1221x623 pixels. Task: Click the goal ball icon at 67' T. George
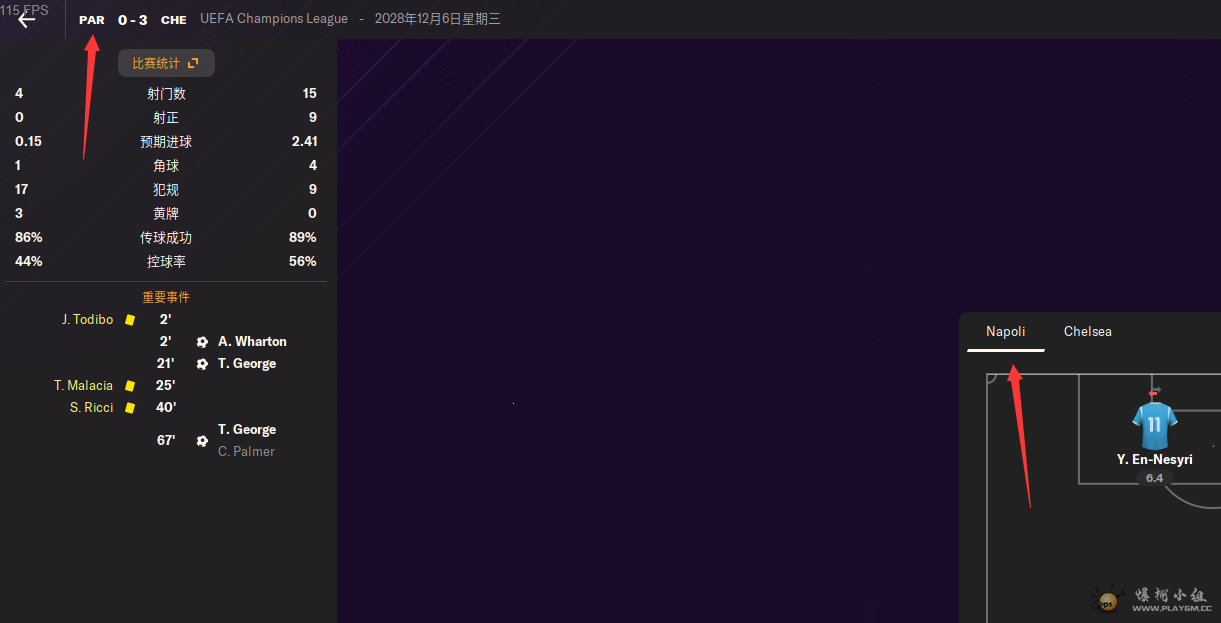[202, 440]
